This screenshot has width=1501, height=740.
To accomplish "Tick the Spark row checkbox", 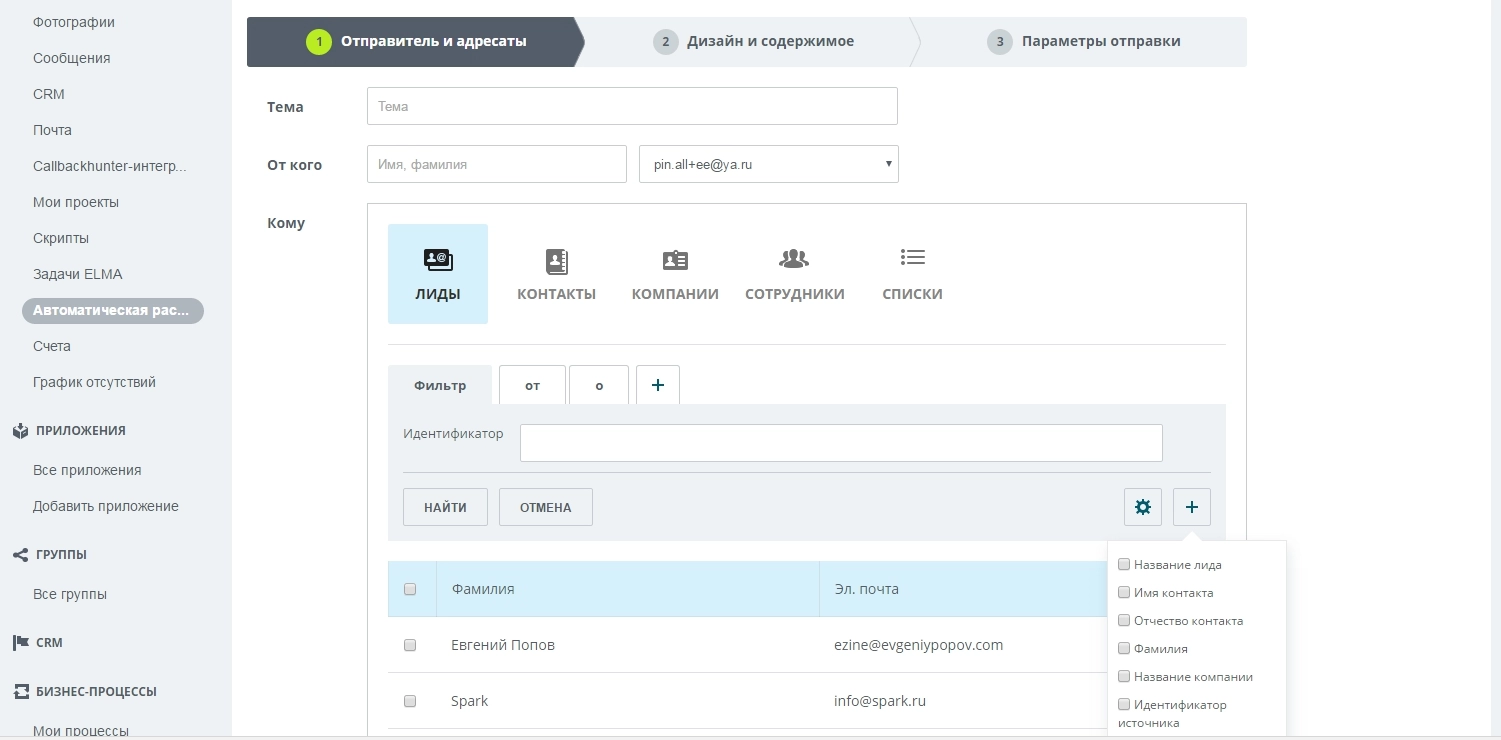I will tap(410, 701).
